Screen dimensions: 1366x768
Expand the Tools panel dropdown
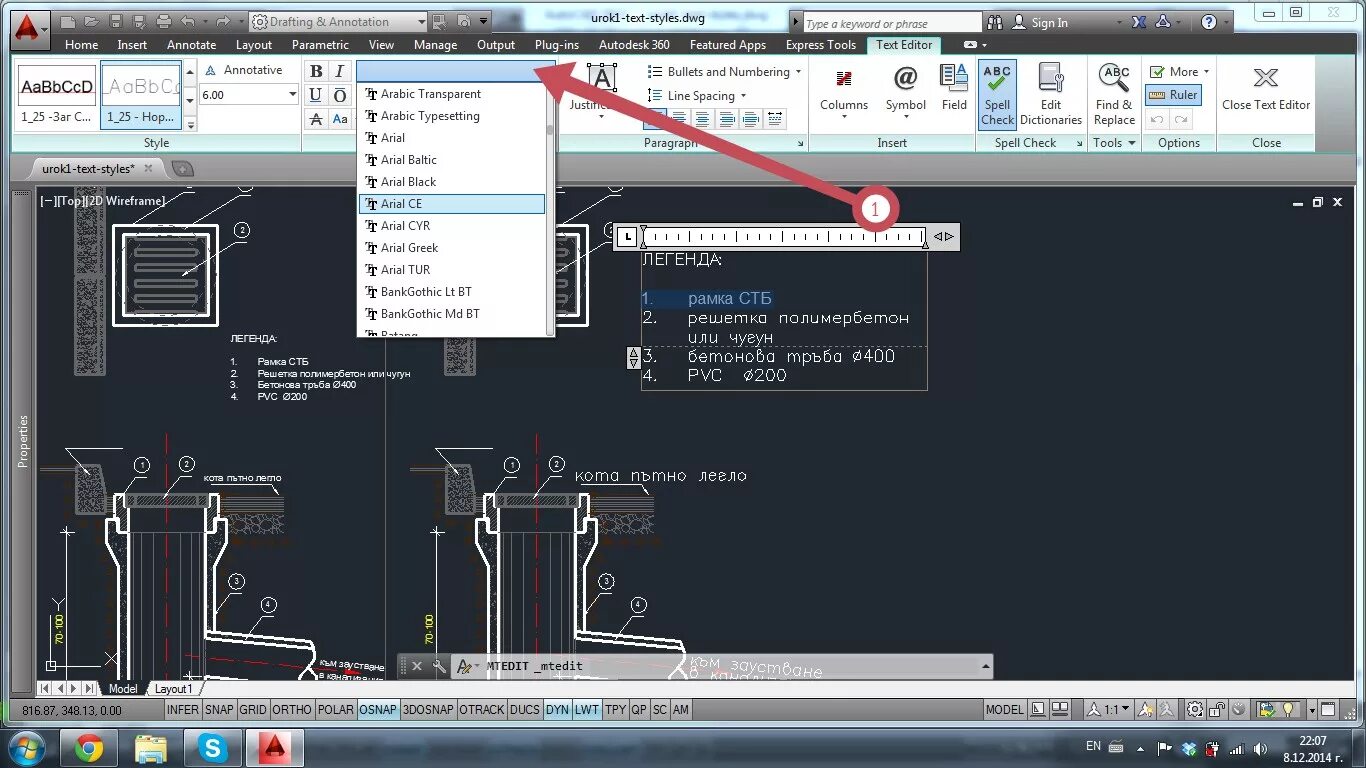pos(1114,143)
